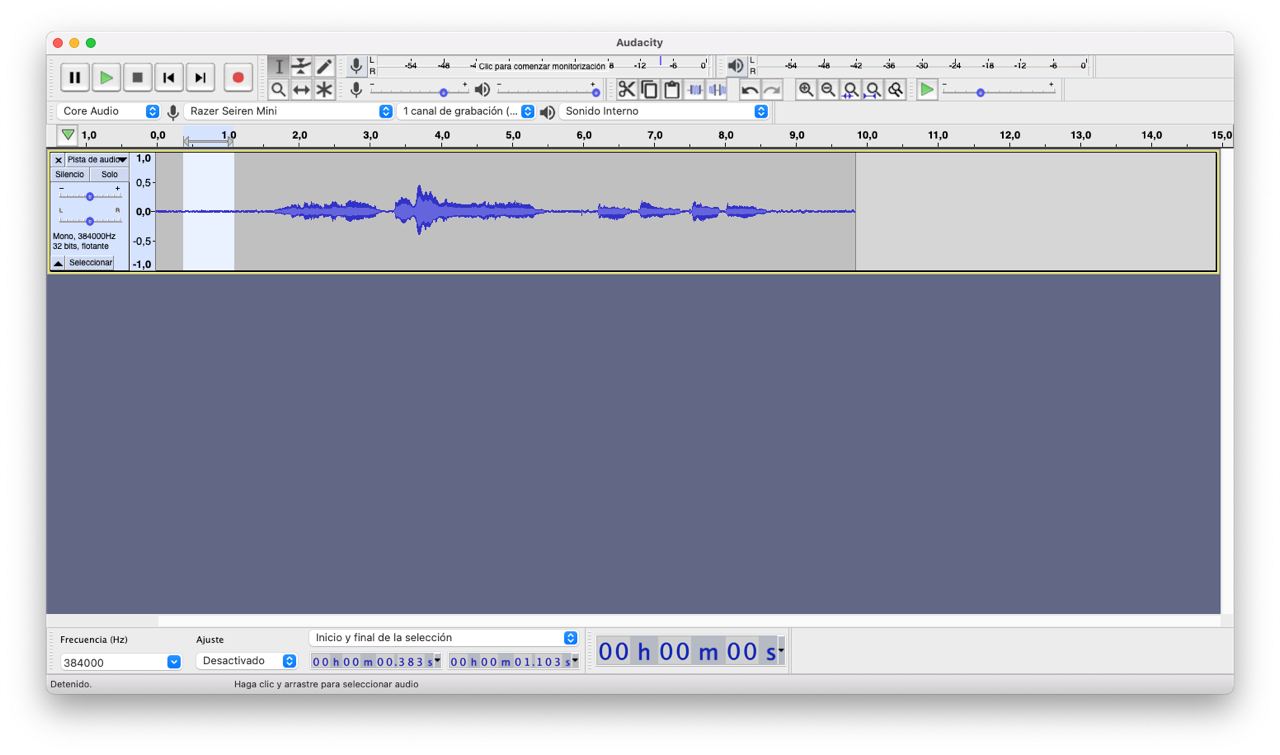Set the playback speed slider
This screenshot has height=755, width=1280.
[x=998, y=90]
